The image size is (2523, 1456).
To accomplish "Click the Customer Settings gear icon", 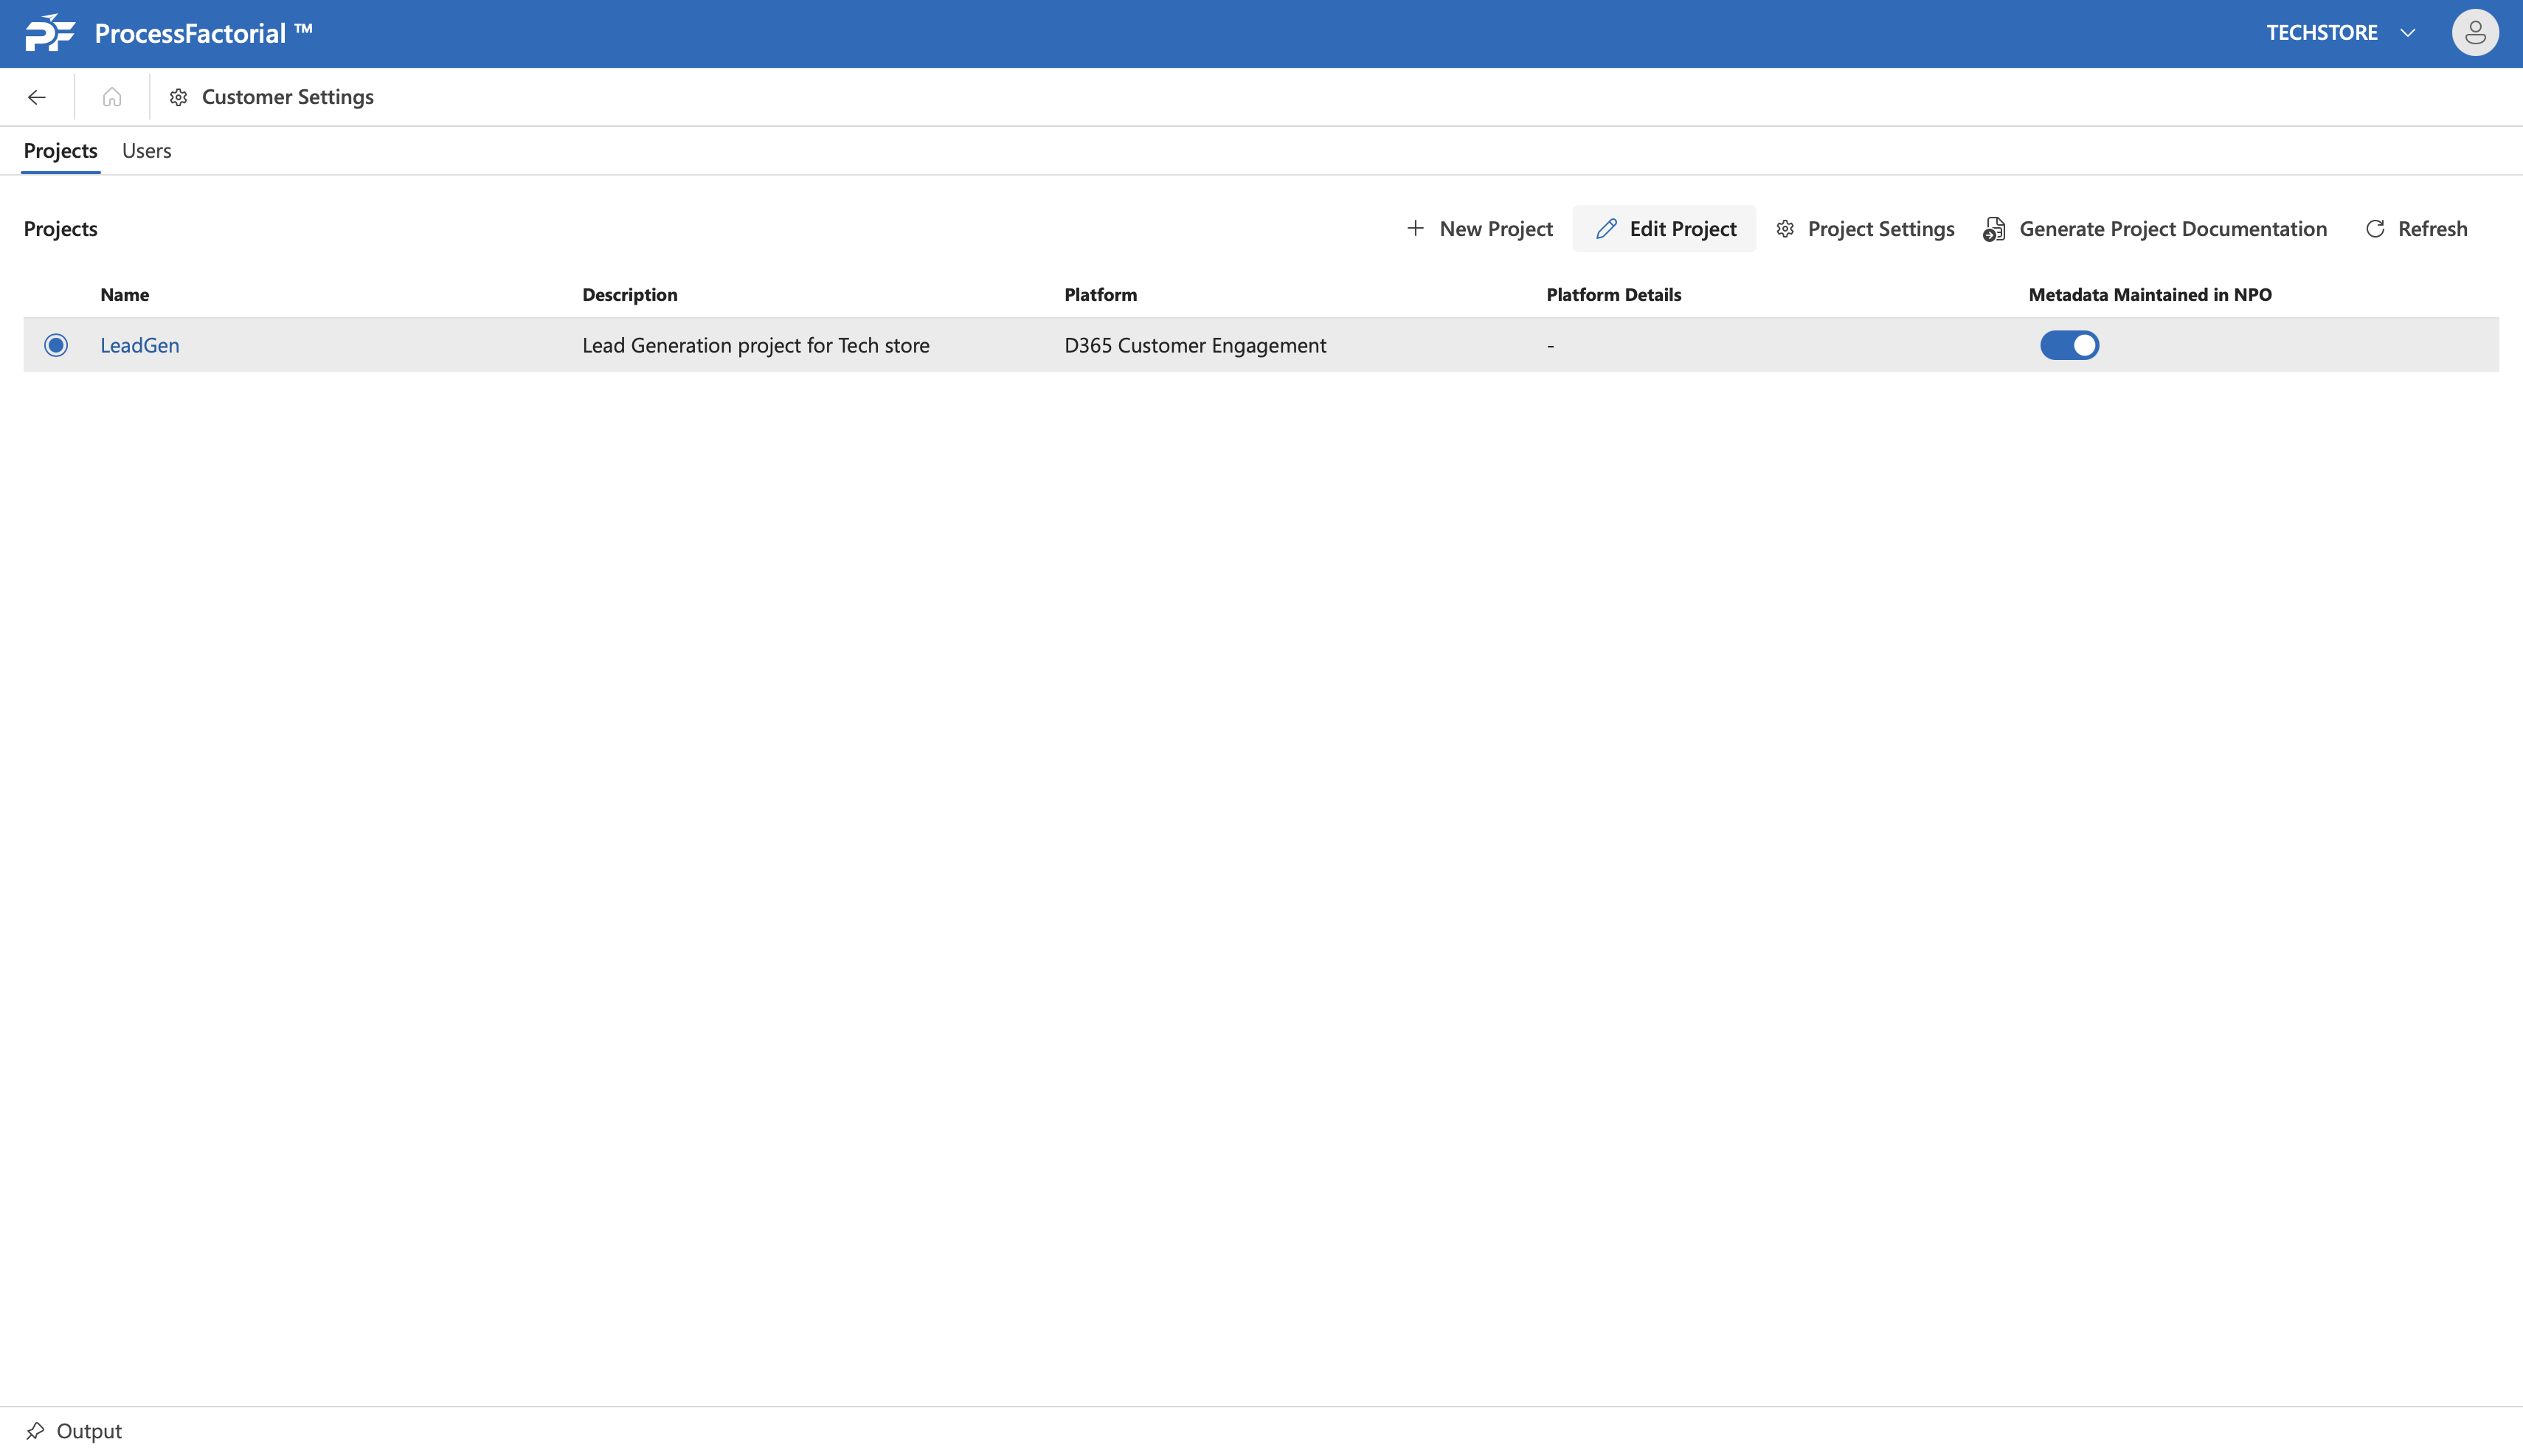I will 178,97.
